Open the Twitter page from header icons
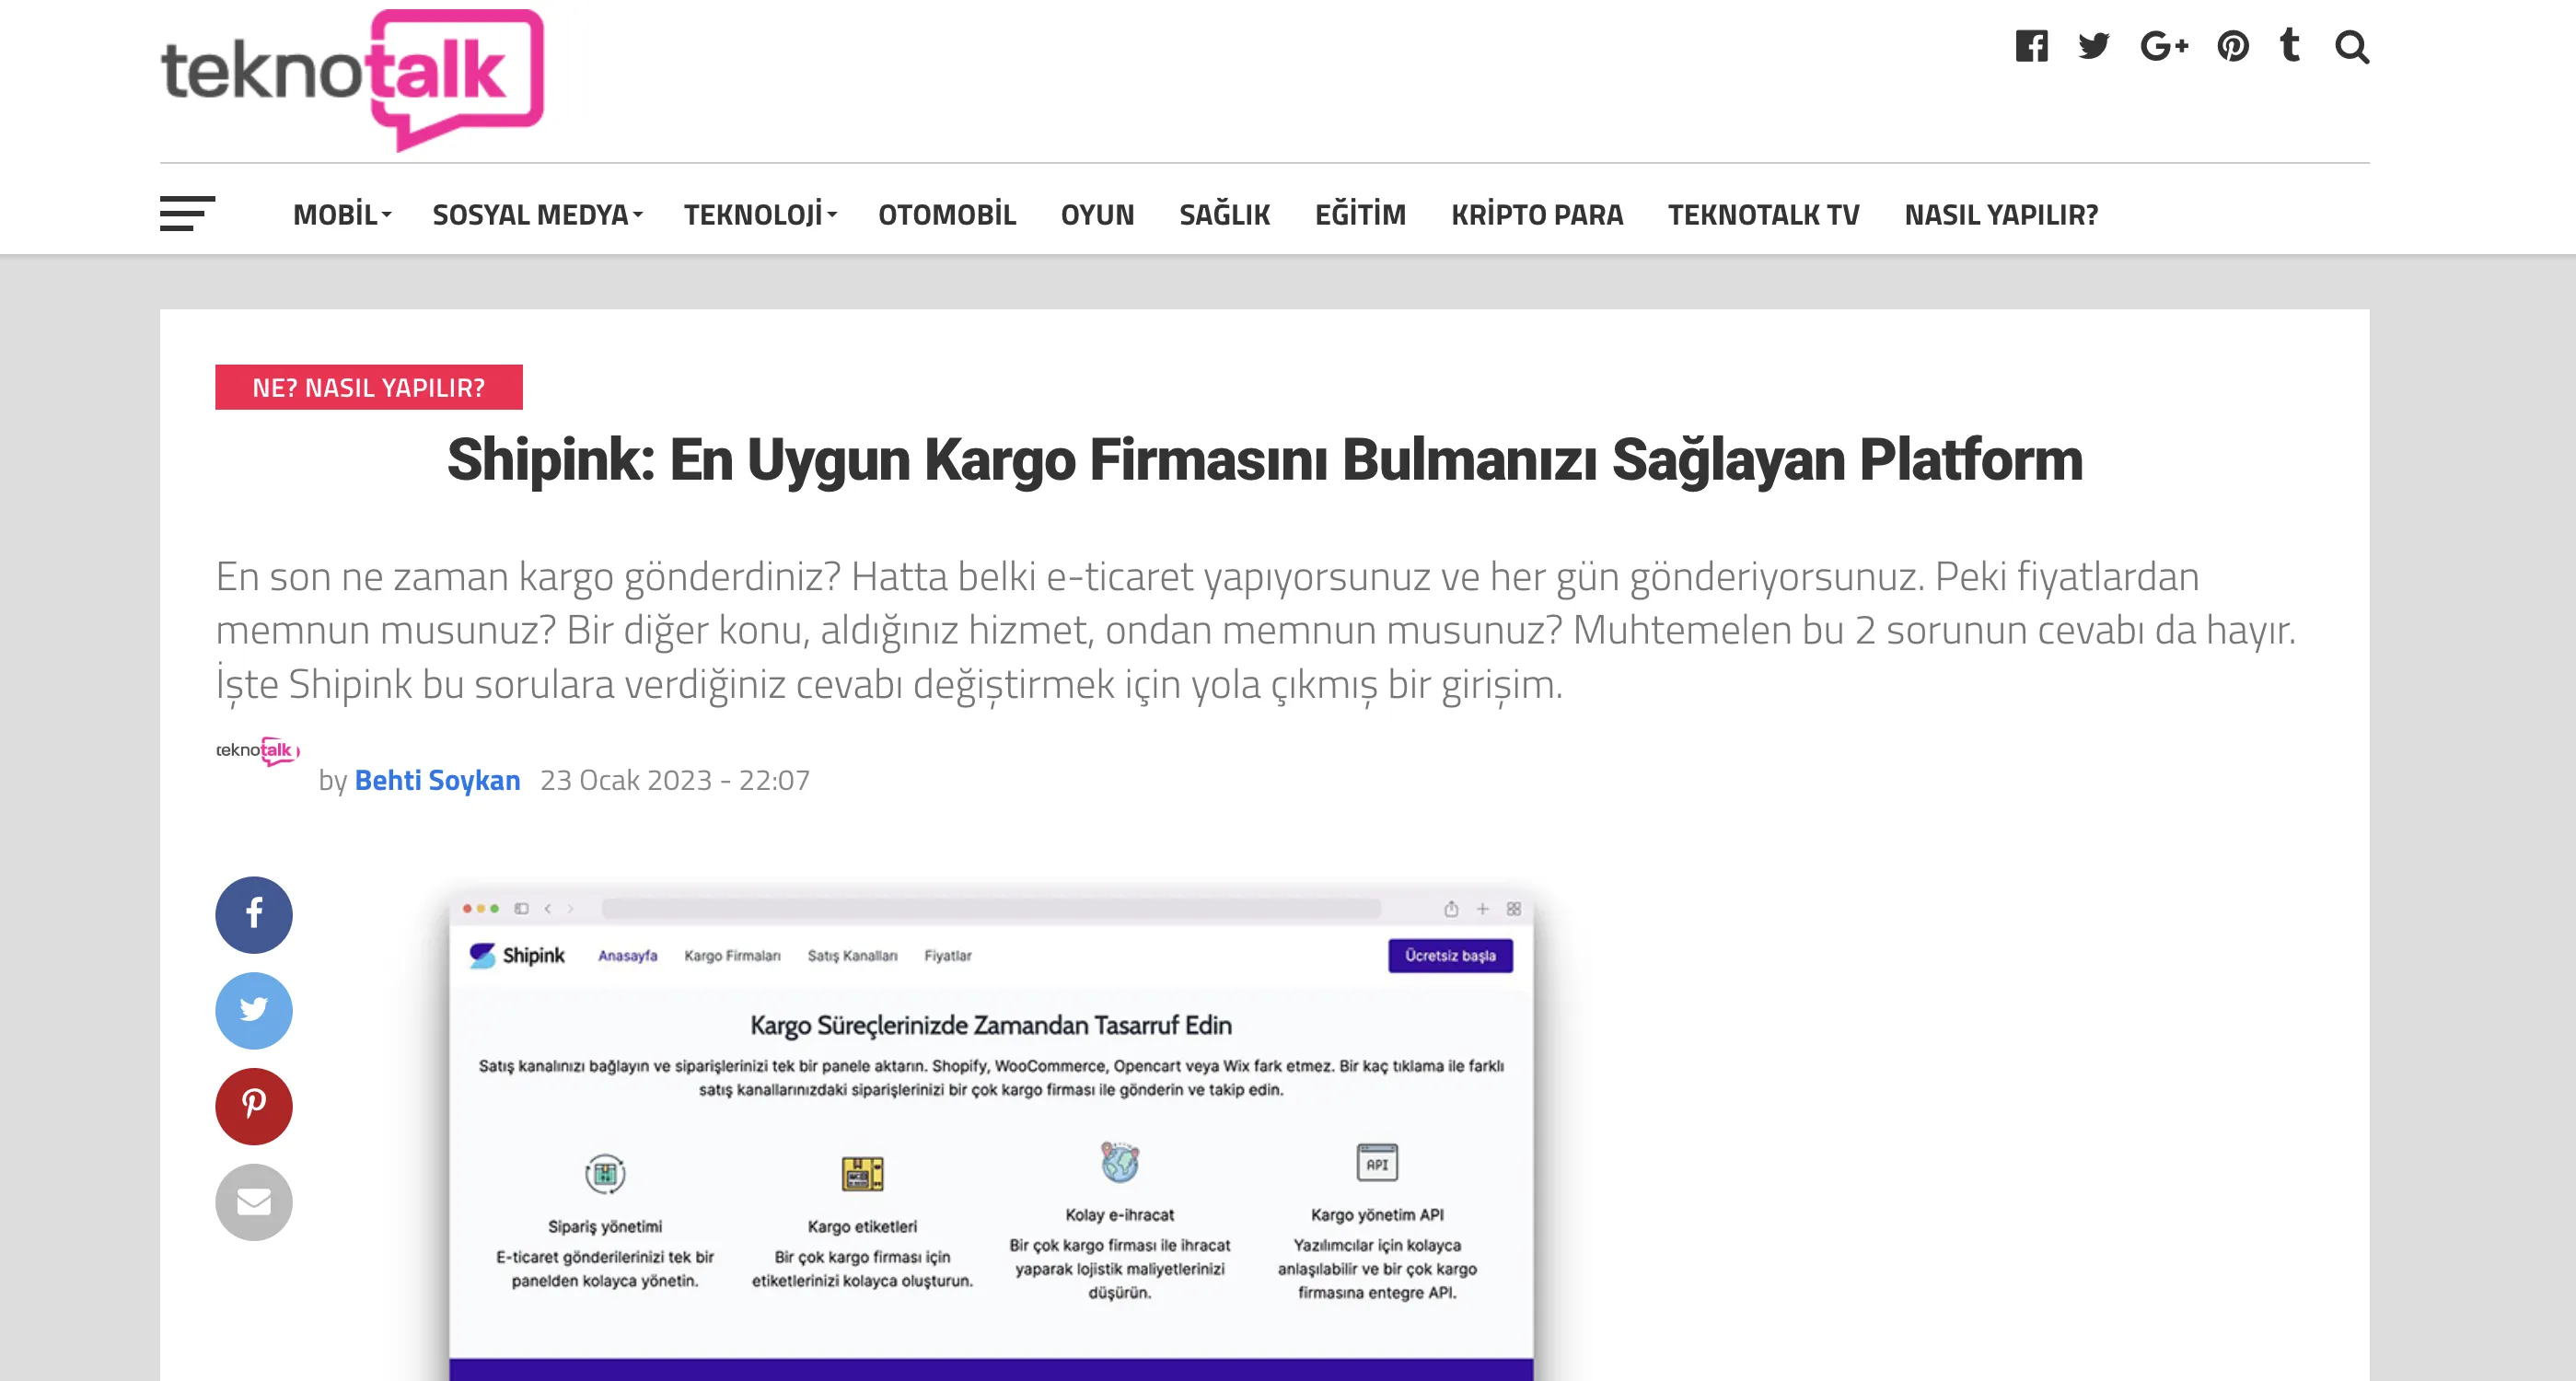This screenshot has width=2576, height=1381. click(2092, 45)
